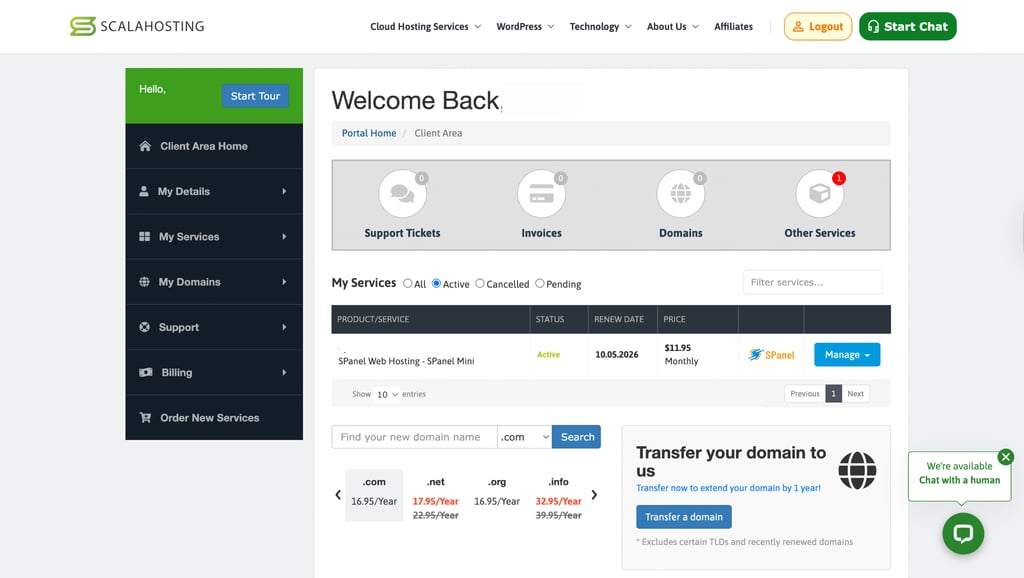The height and width of the screenshot is (578, 1024).
Task: Open the .com TLD selector dropdown
Action: (x=524, y=437)
